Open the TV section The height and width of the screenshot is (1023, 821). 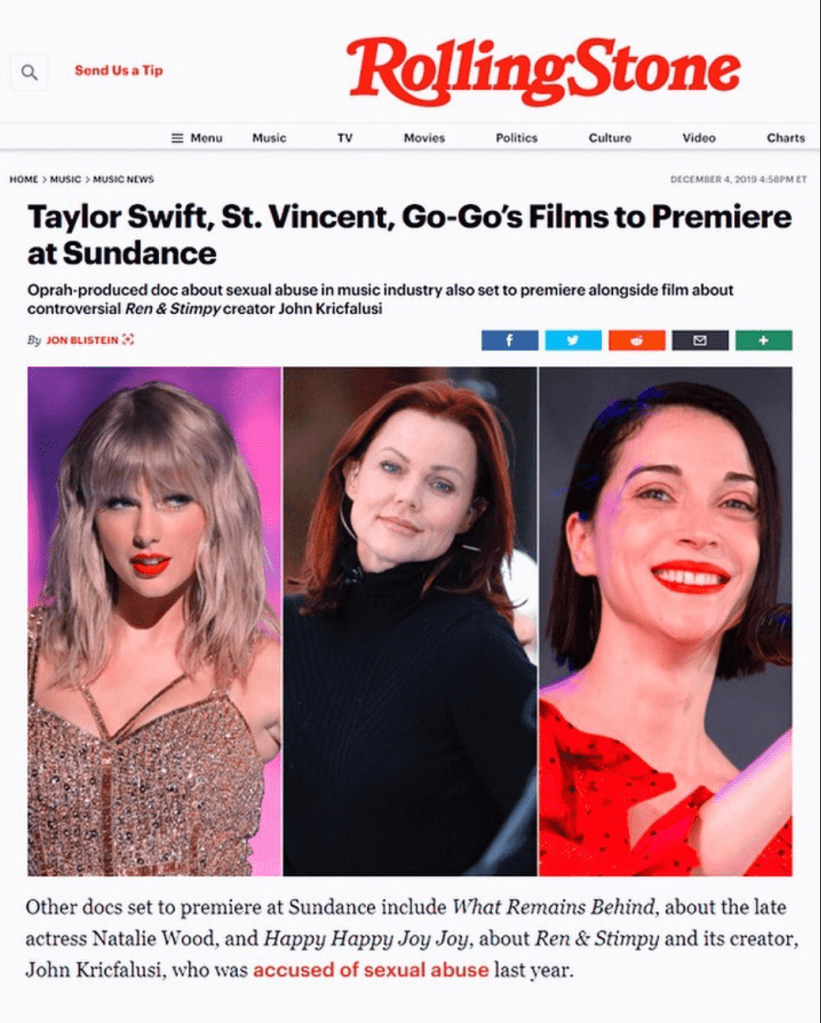click(x=345, y=138)
